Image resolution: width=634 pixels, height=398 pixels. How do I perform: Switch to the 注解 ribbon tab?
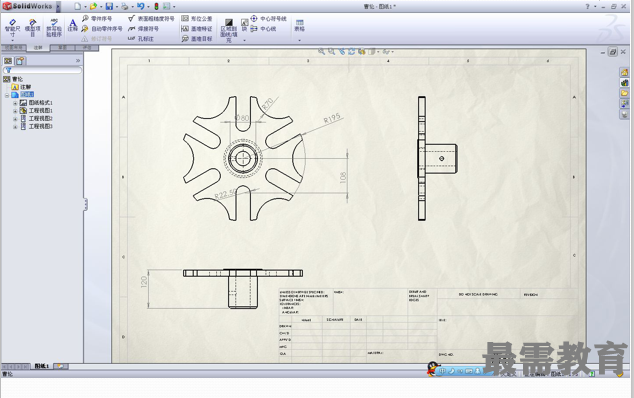click(38, 48)
